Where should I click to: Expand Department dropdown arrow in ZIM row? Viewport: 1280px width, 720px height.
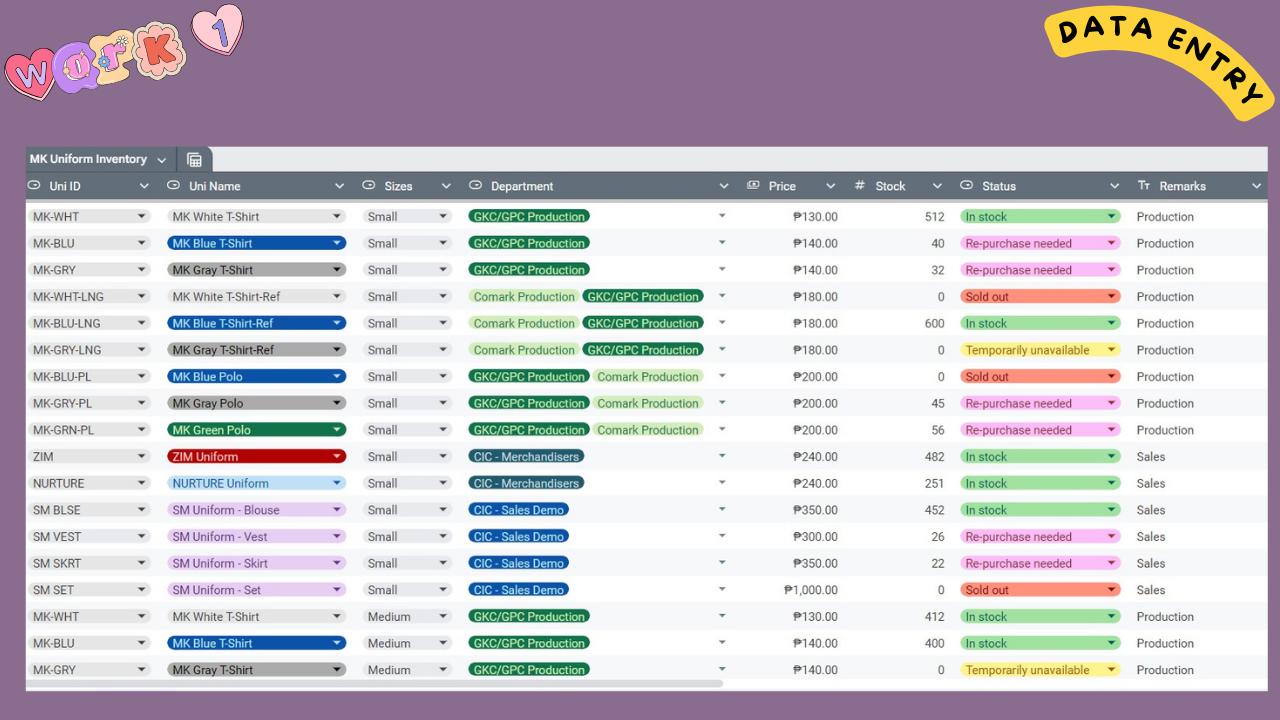coord(722,456)
